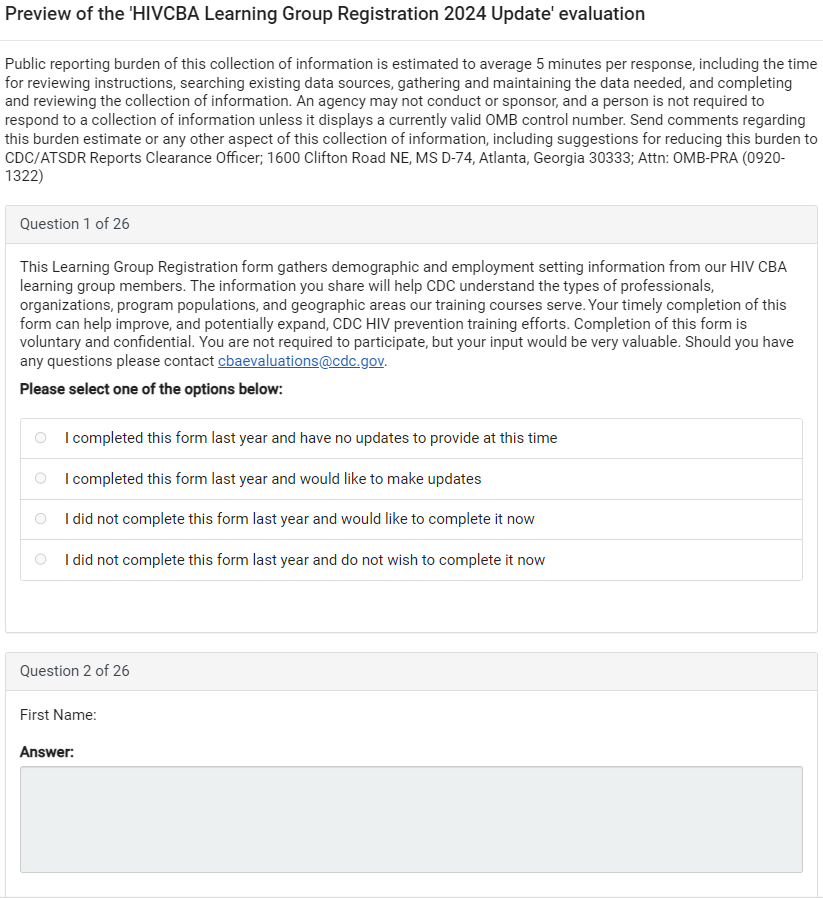Screen dimensions: 823x898
Task: Click option text "did not complete this form last year and do not wish"
Action: click(305, 560)
